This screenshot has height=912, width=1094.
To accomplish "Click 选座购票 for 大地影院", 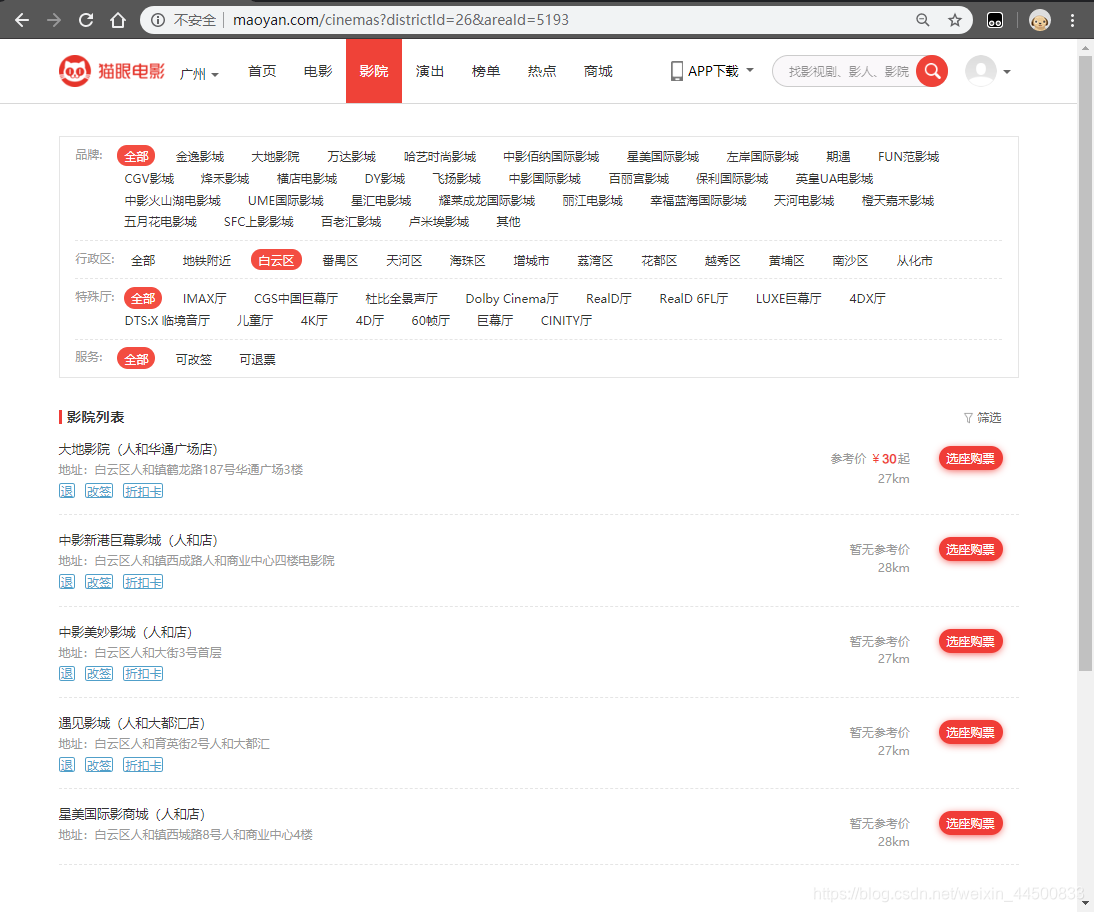I will (x=971, y=458).
